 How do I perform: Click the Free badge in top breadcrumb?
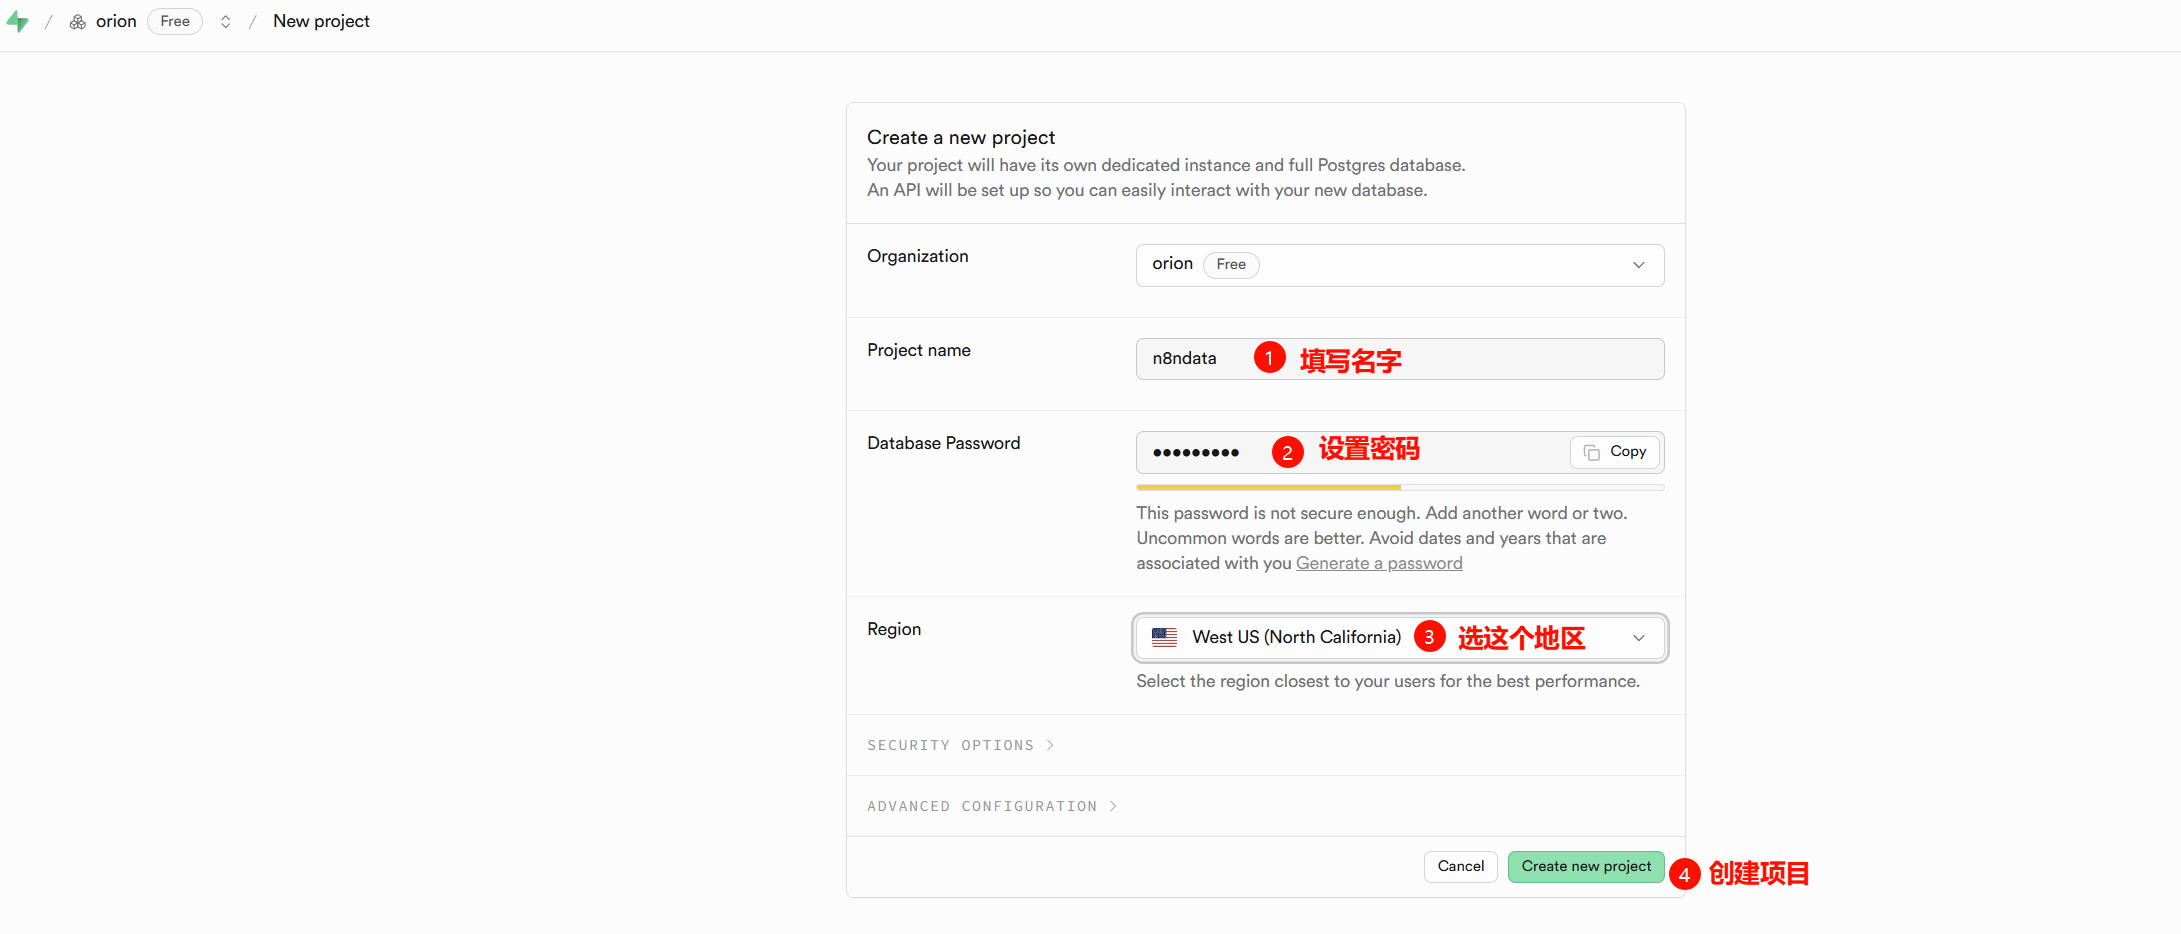[x=175, y=22]
